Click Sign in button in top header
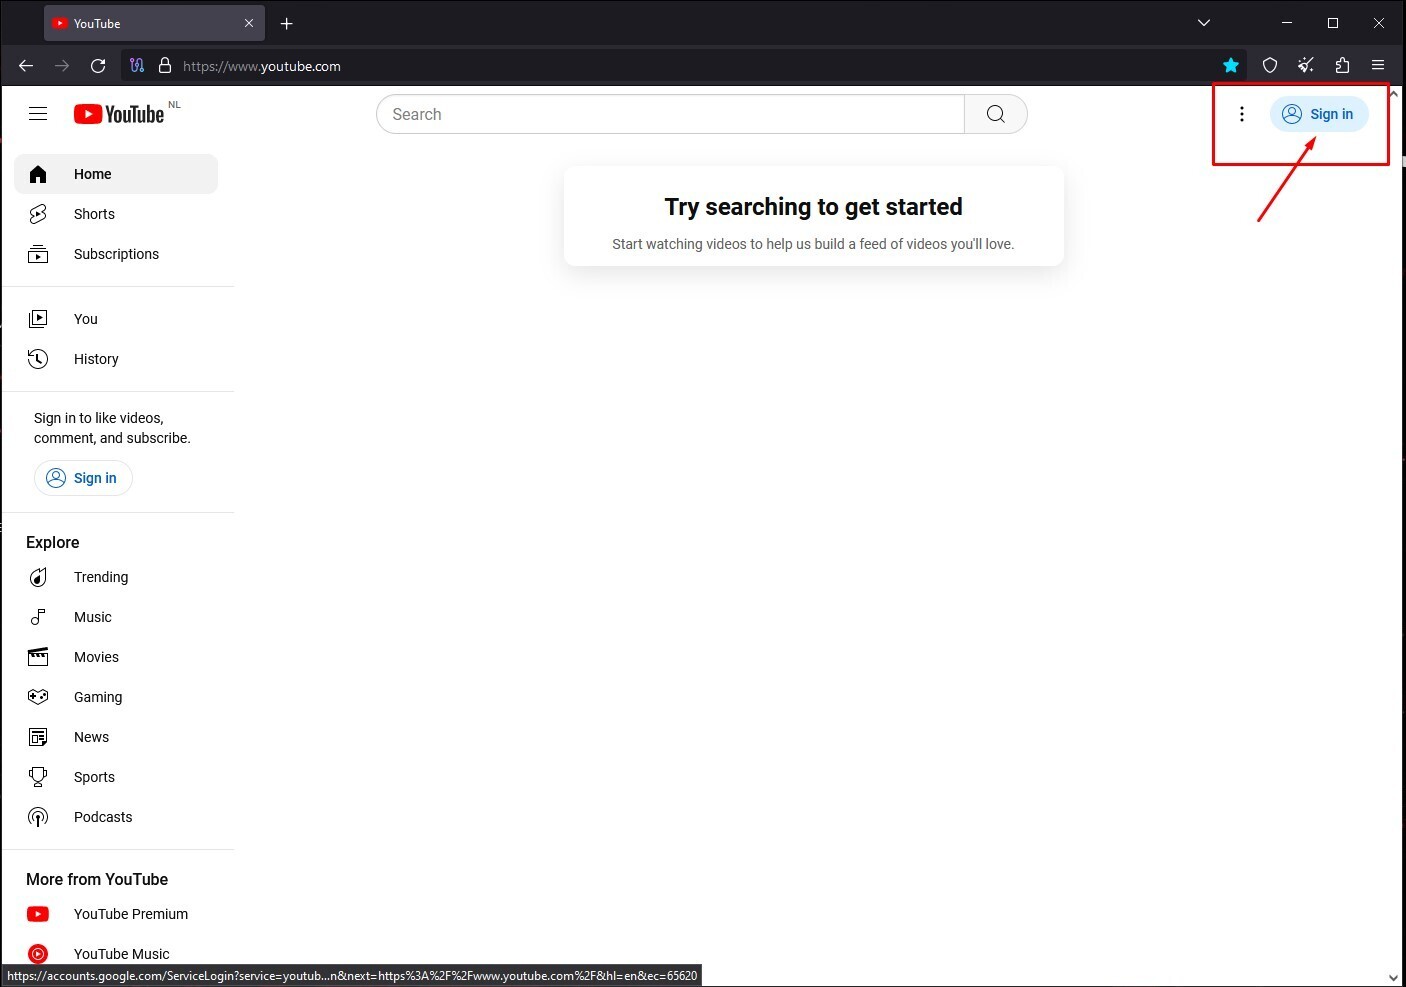 click(1319, 114)
